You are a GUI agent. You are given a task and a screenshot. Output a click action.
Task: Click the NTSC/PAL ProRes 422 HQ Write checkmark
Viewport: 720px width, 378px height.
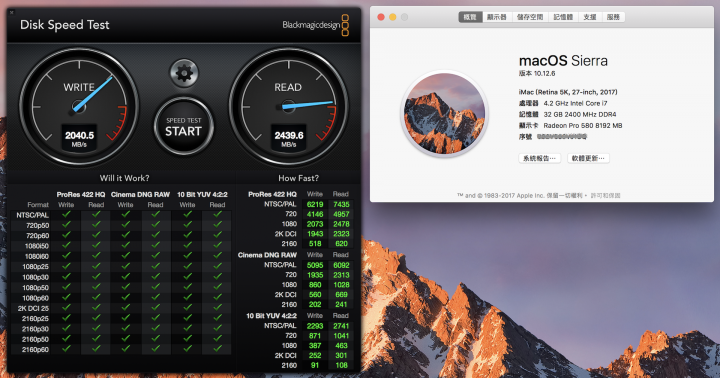coord(66,214)
